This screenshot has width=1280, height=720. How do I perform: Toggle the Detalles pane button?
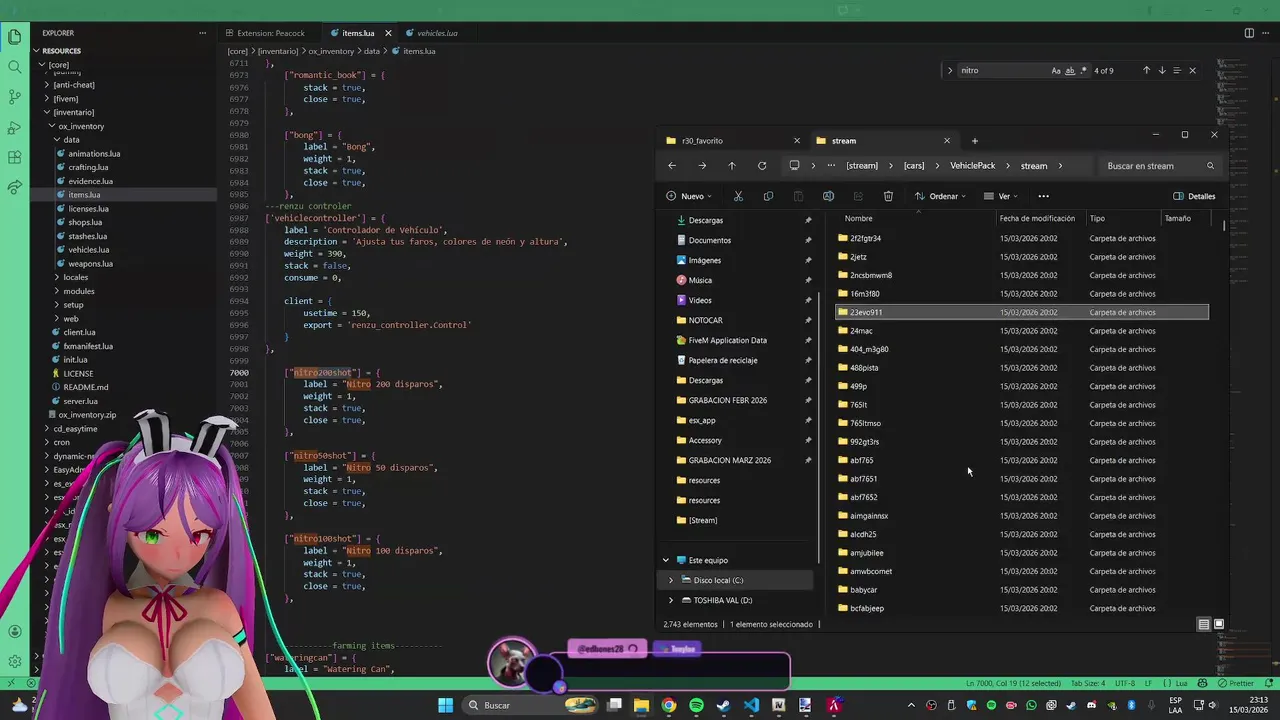(1194, 196)
